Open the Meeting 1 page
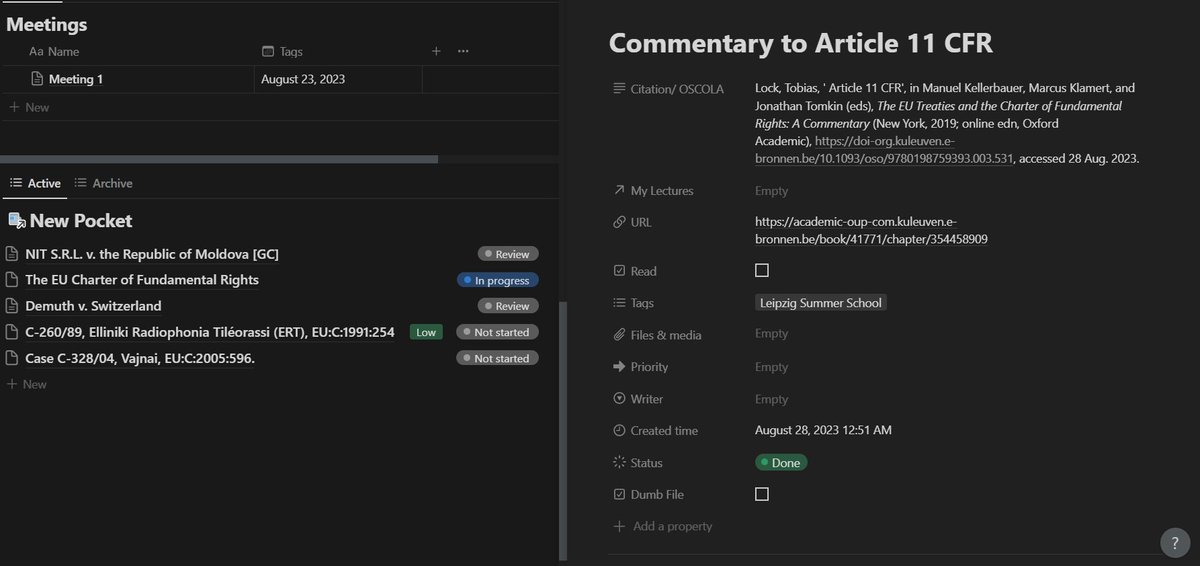Viewport: 1200px width, 566px height. point(76,79)
